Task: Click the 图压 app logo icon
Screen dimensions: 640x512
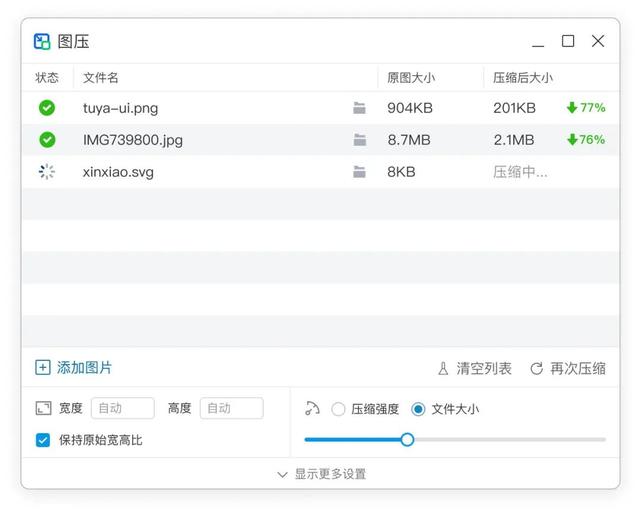Action: [x=42, y=41]
